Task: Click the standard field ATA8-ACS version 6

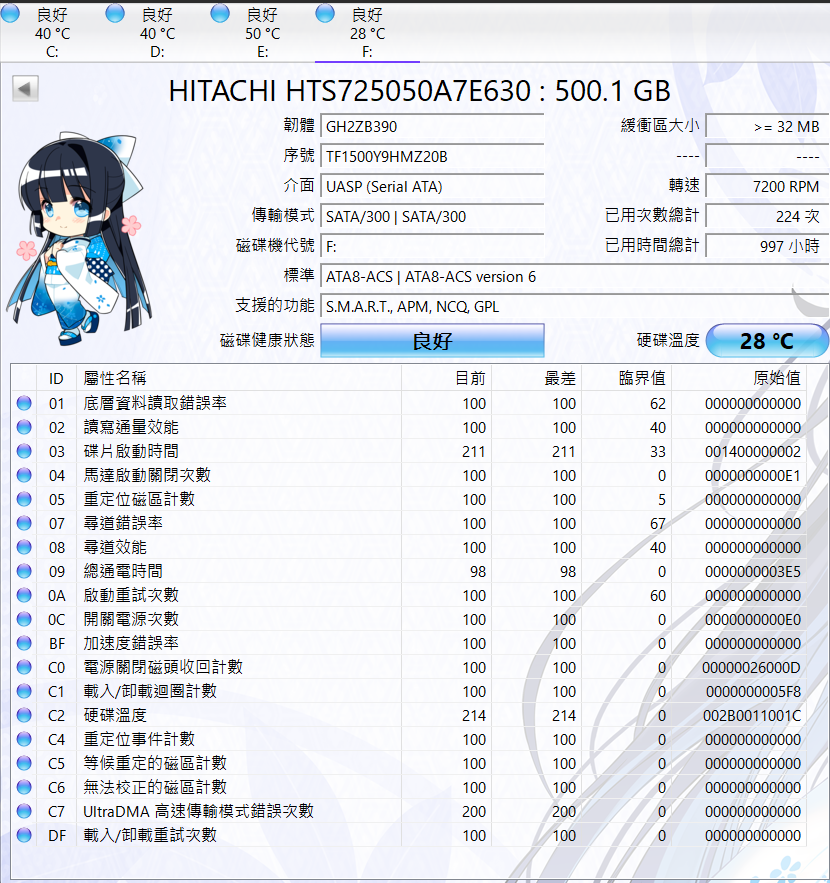Action: click(574, 277)
